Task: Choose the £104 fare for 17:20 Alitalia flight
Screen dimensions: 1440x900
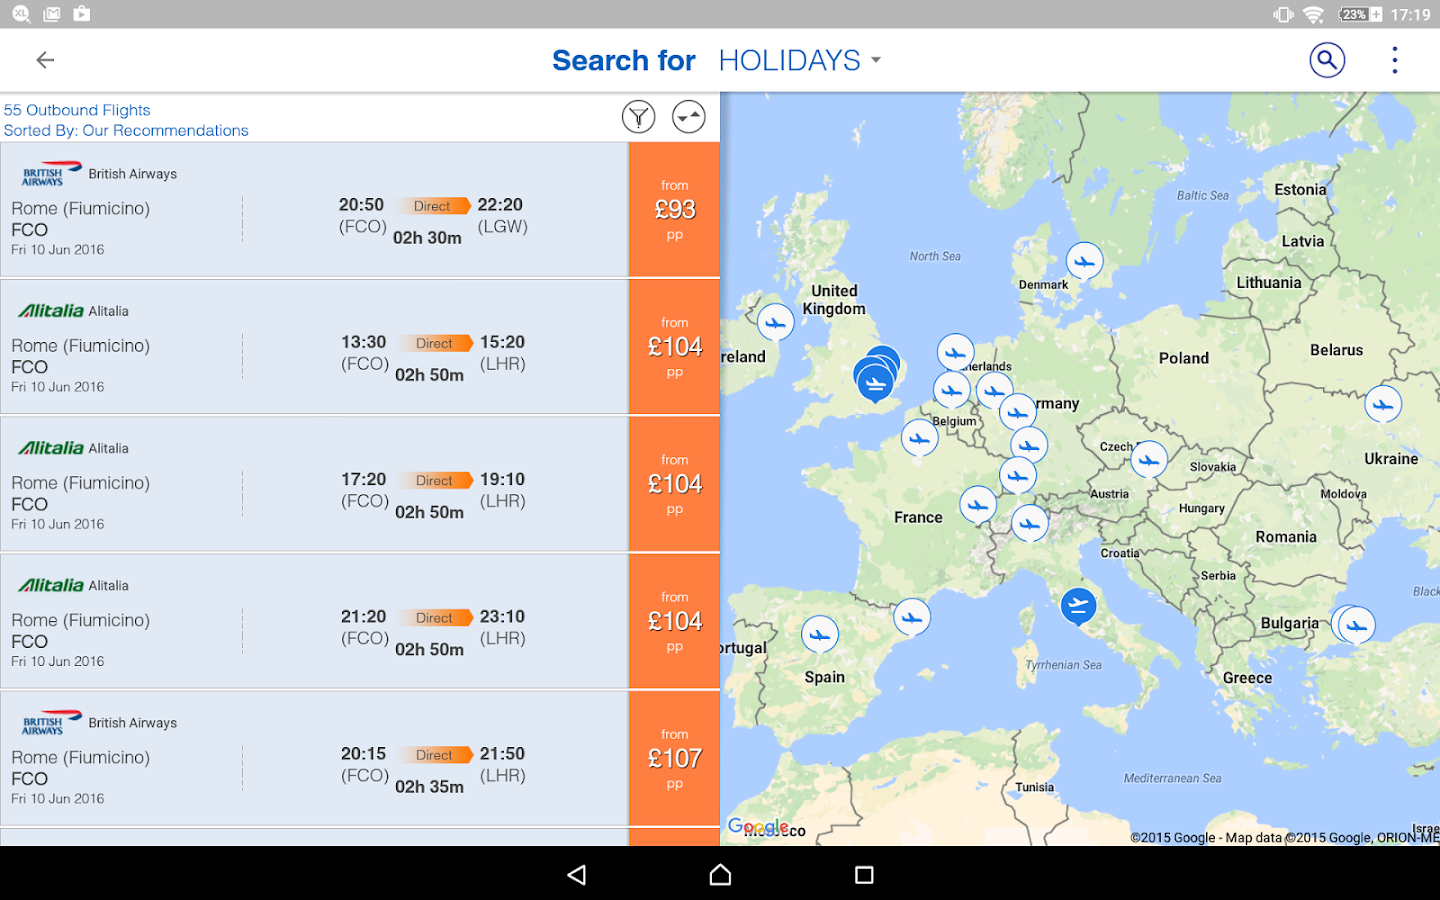Action: (675, 484)
